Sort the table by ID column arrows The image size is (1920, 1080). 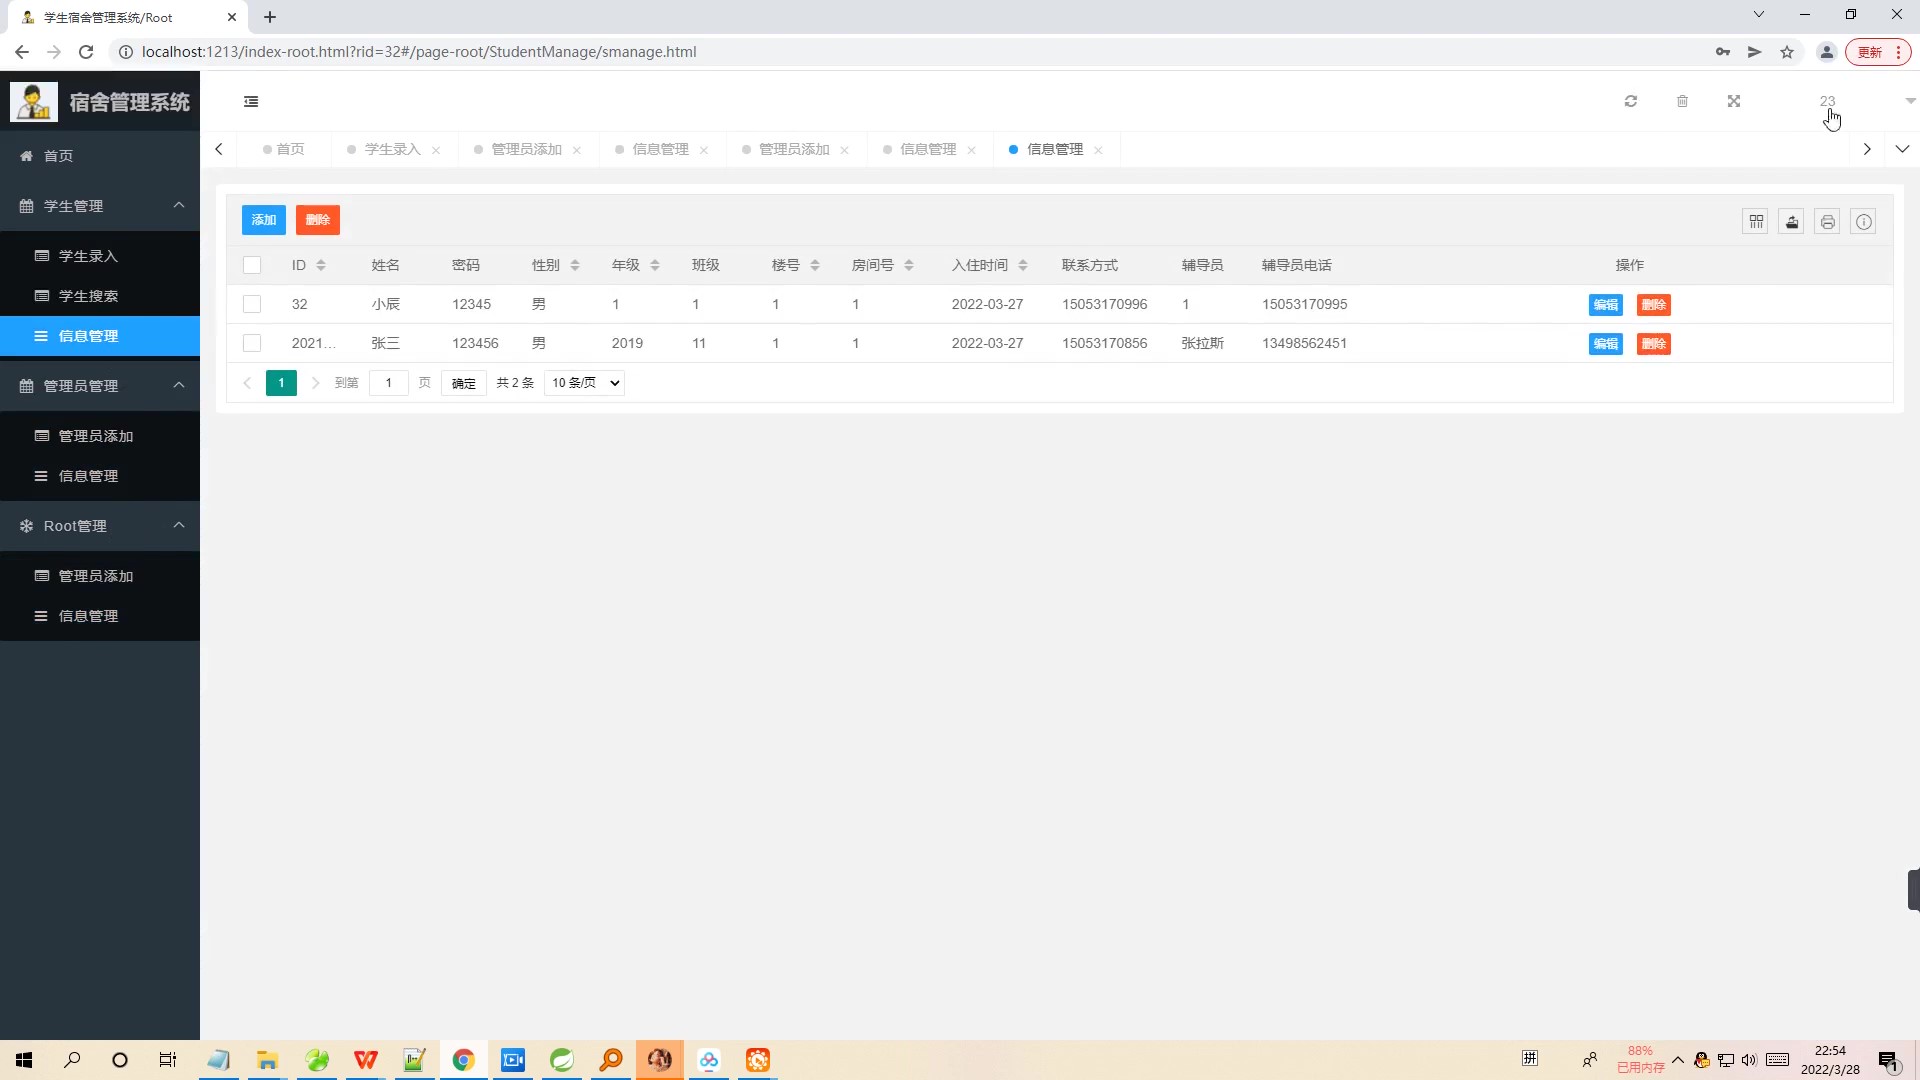point(321,265)
